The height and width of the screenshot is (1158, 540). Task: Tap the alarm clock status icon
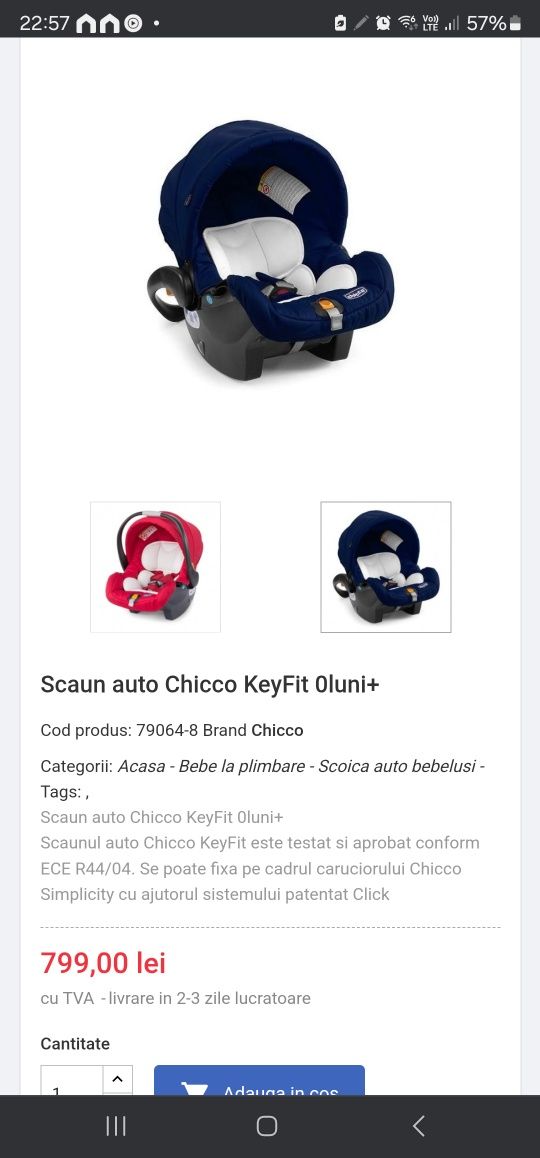point(383,23)
